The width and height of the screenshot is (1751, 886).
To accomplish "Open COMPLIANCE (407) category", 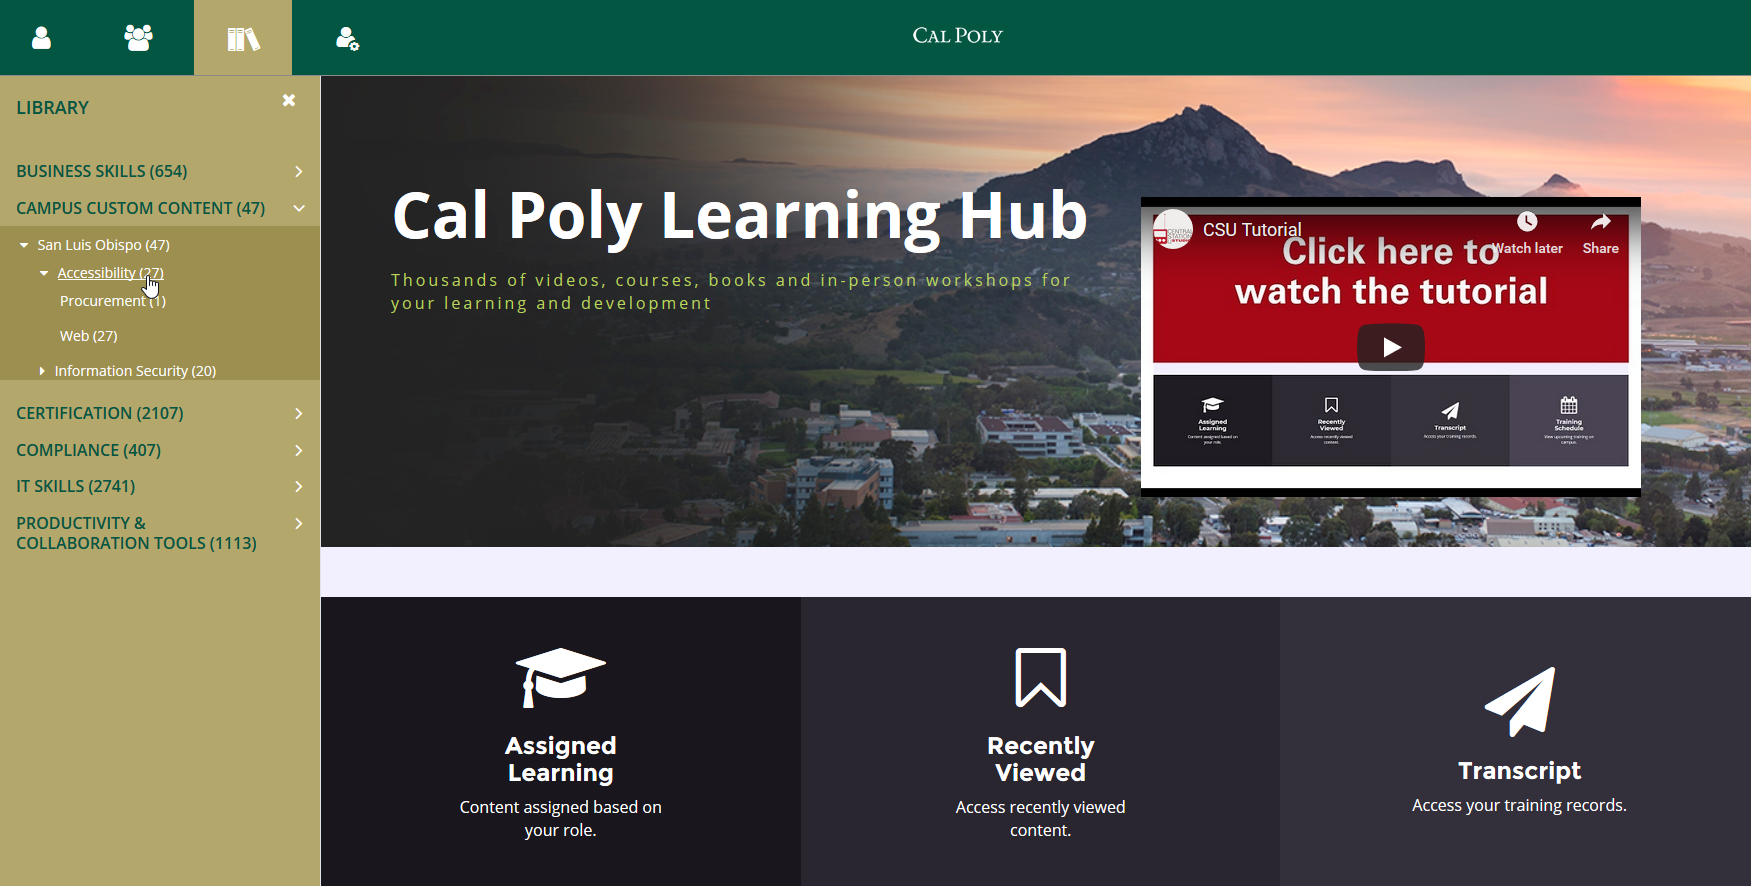I will tap(89, 450).
